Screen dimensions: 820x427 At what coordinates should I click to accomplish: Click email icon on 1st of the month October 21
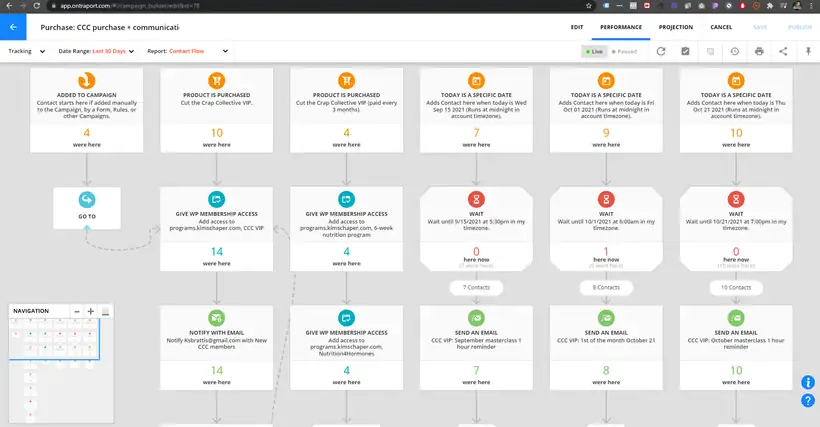pyautogui.click(x=606, y=318)
